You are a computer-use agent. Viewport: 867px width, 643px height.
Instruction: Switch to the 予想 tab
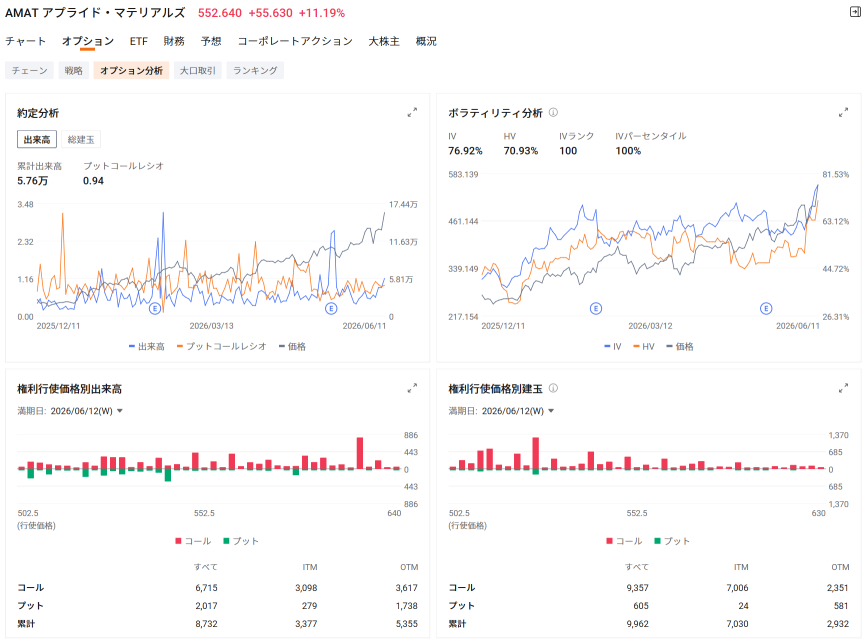pyautogui.click(x=211, y=41)
